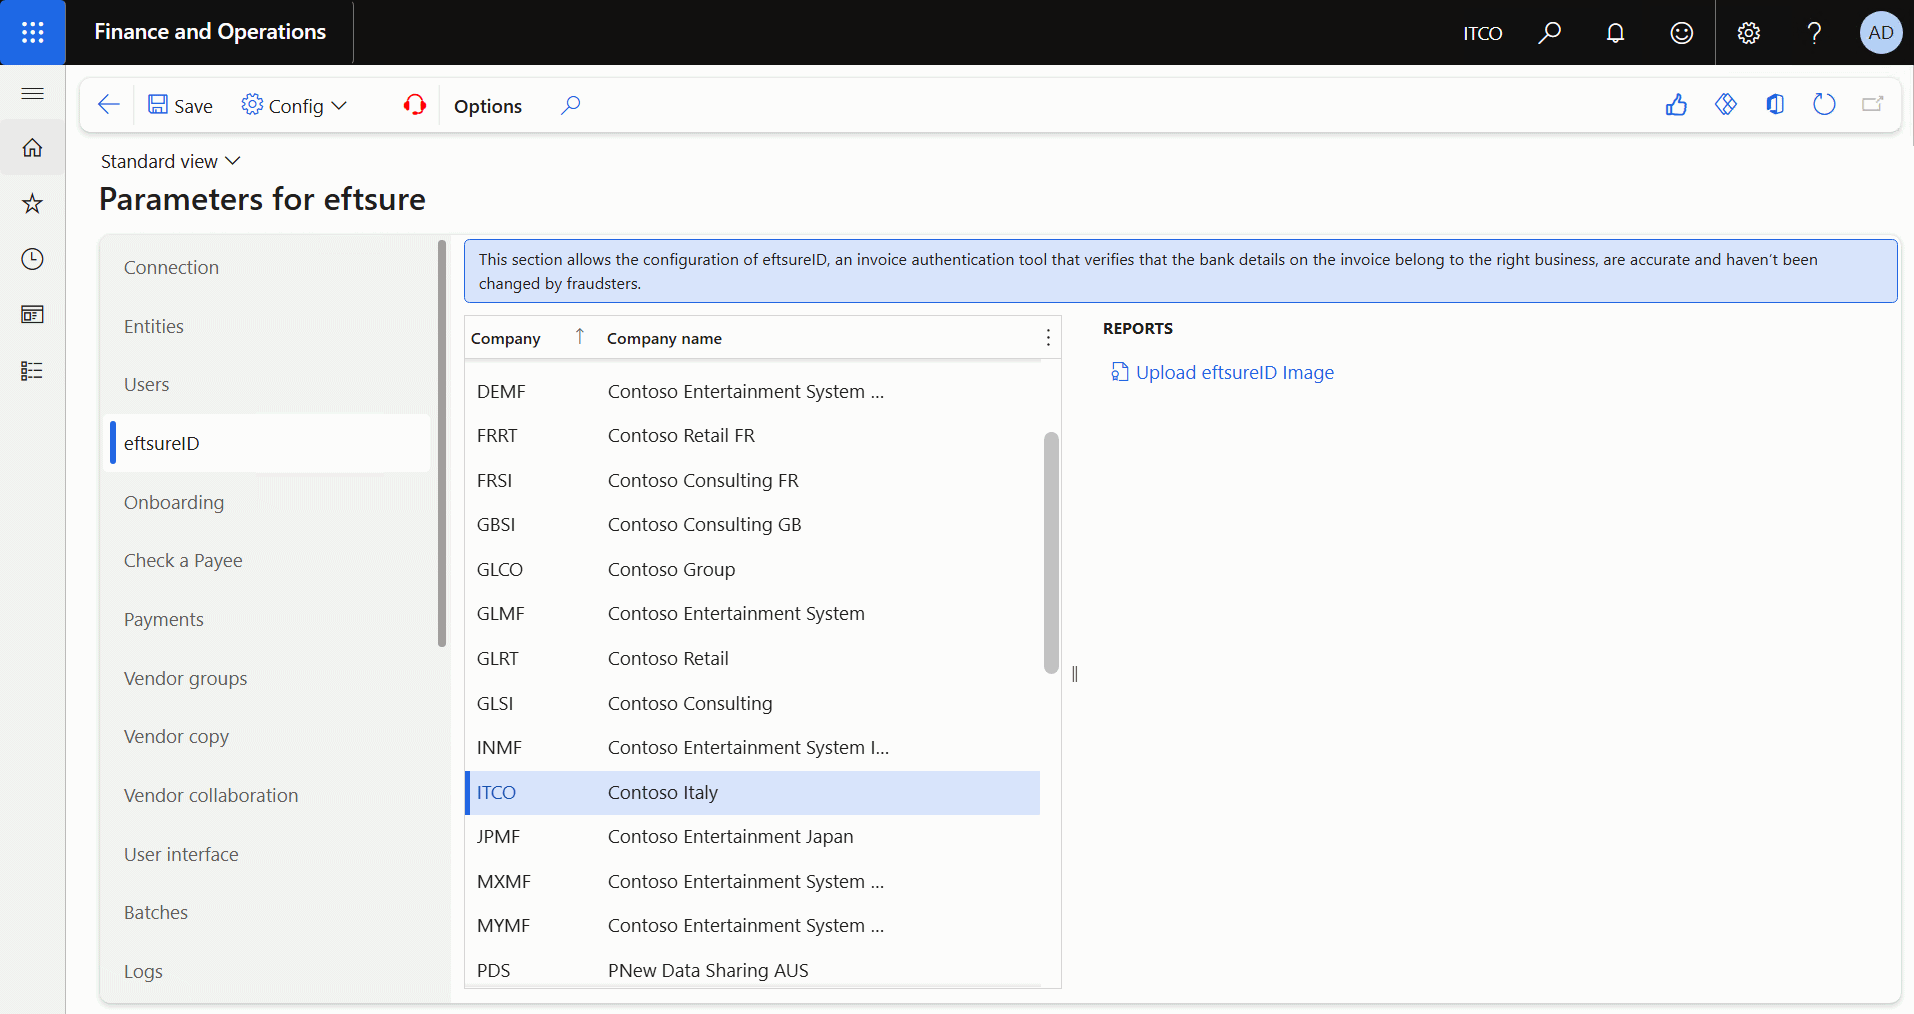Open the Config dropdown menu
Image resolution: width=1914 pixels, height=1014 pixels.
point(294,105)
